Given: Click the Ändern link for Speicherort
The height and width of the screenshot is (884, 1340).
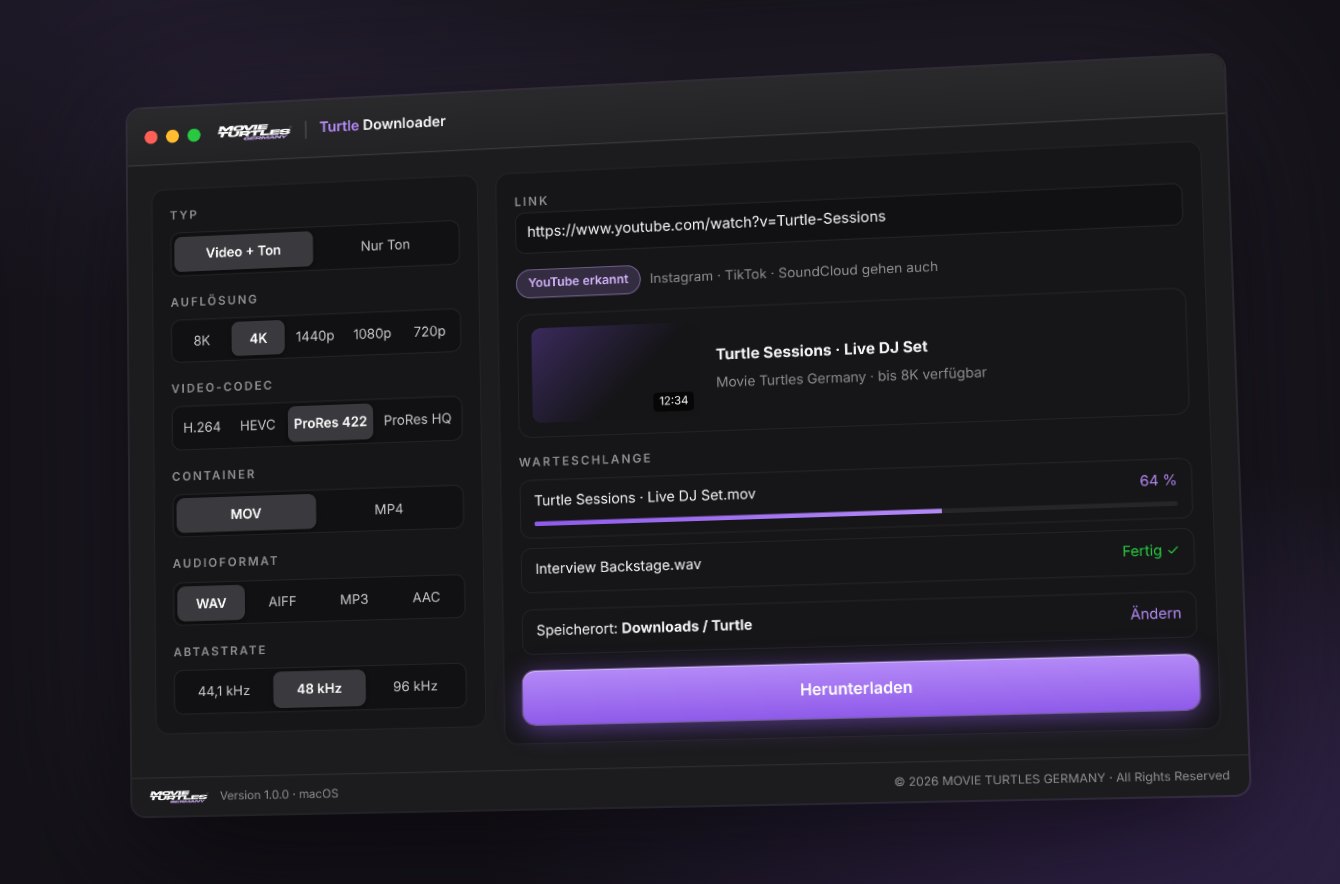Looking at the screenshot, I should (x=1156, y=613).
